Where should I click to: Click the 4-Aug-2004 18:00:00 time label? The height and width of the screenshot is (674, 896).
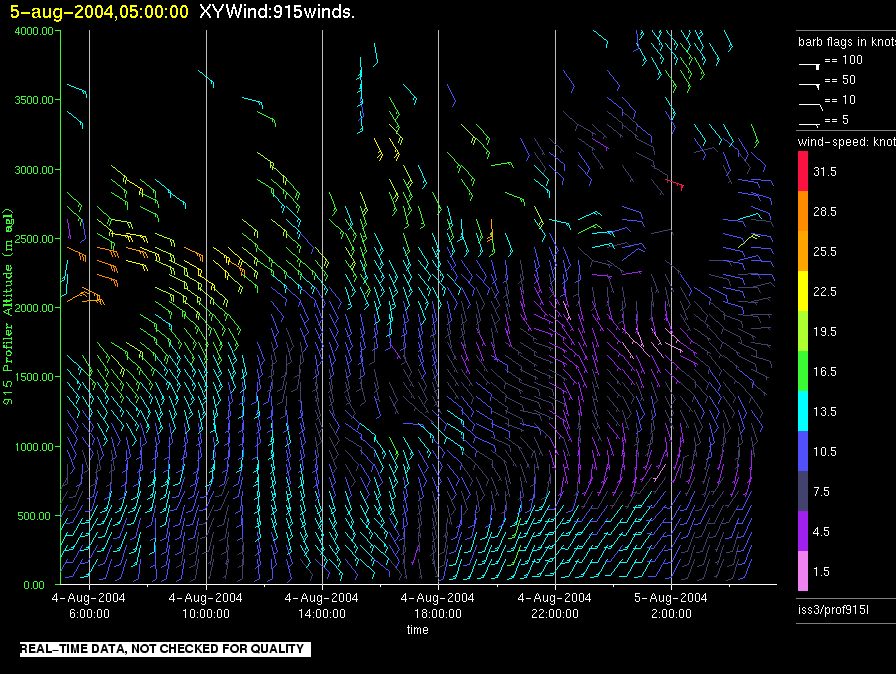(438, 605)
